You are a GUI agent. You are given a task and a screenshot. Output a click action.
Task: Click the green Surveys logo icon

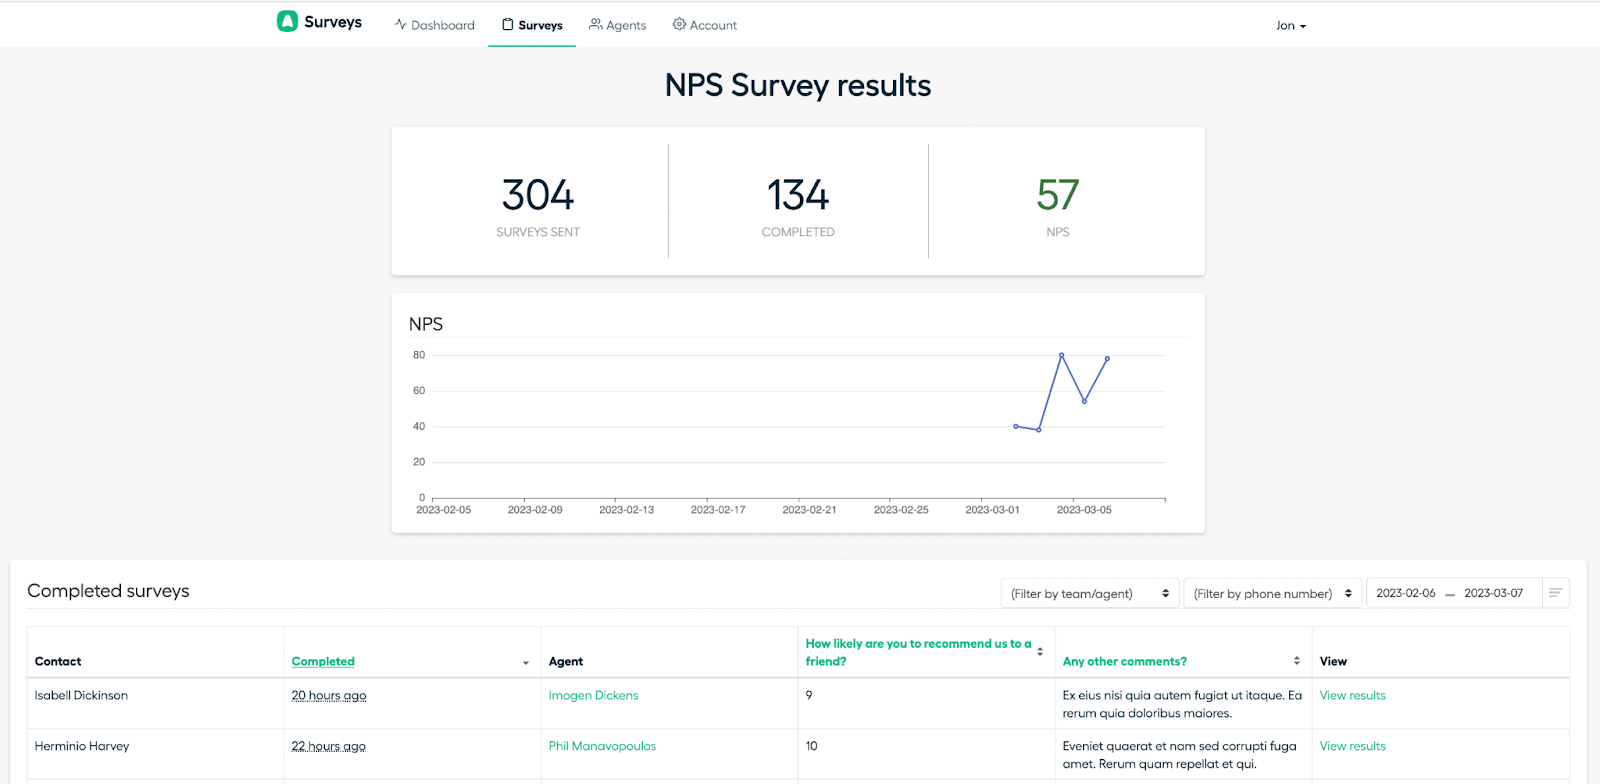287,22
